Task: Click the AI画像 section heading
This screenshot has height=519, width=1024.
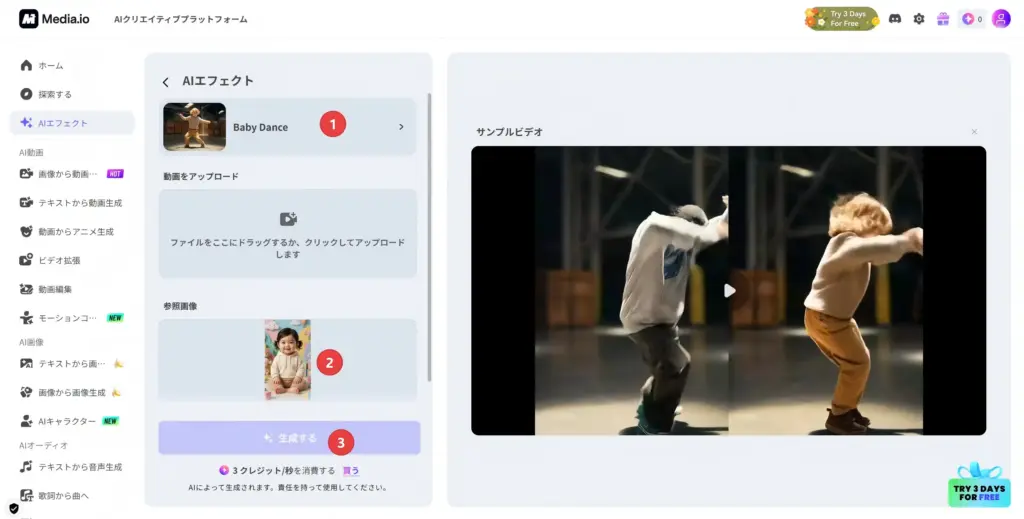Action: coord(31,342)
